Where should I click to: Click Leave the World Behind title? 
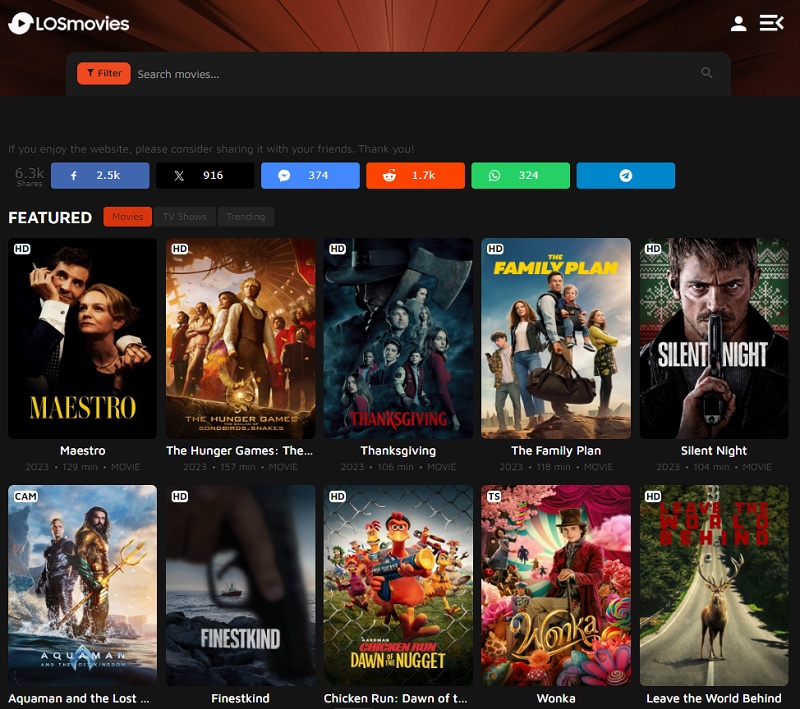[x=714, y=698]
